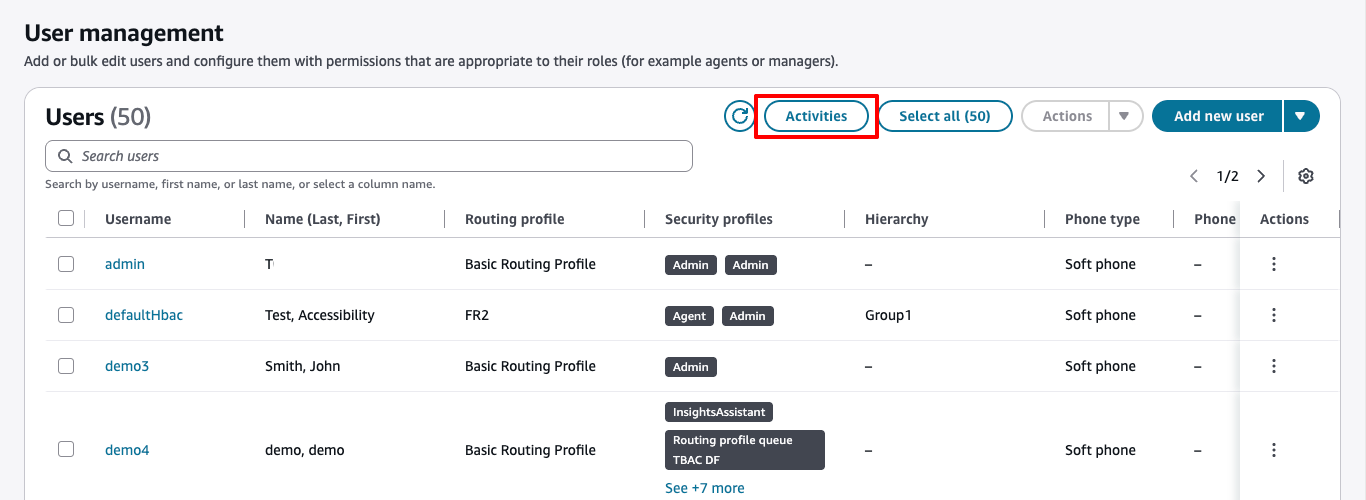This screenshot has height=500, width=1366.
Task: Open actions menu for defaultHbac row
Action: click(1274, 315)
